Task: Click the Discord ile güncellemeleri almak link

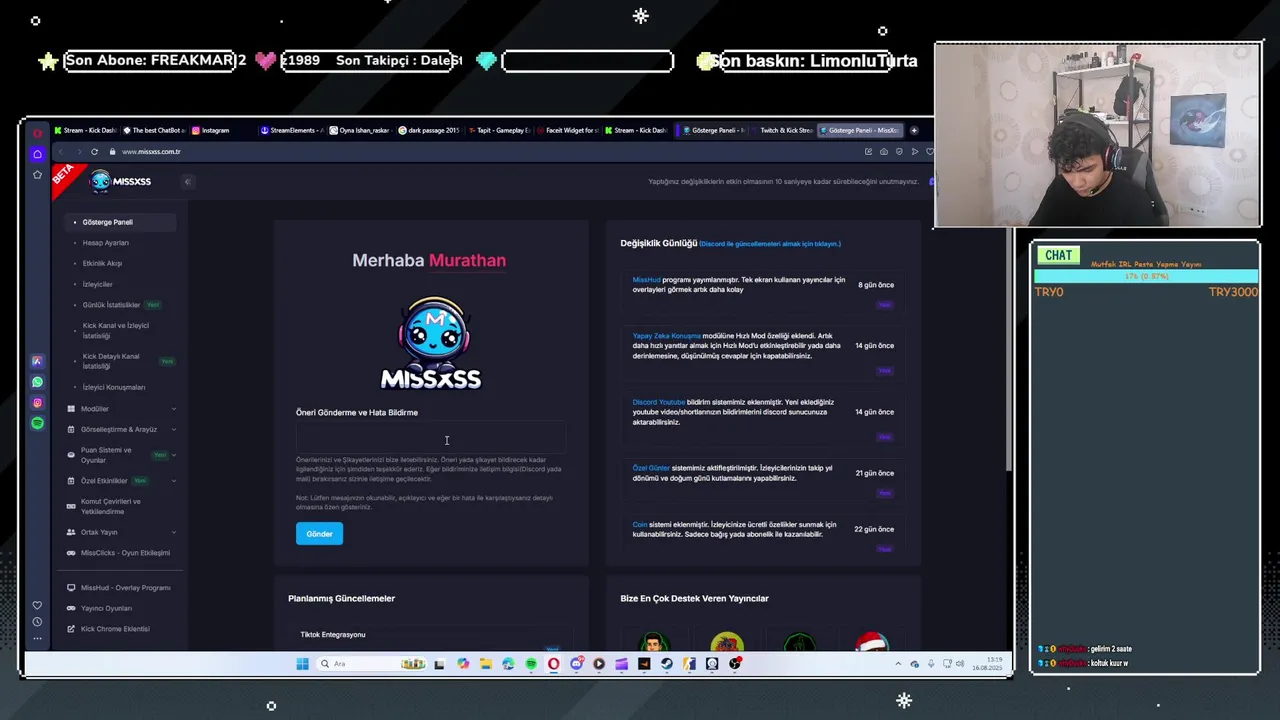Action: pyautogui.click(x=770, y=244)
